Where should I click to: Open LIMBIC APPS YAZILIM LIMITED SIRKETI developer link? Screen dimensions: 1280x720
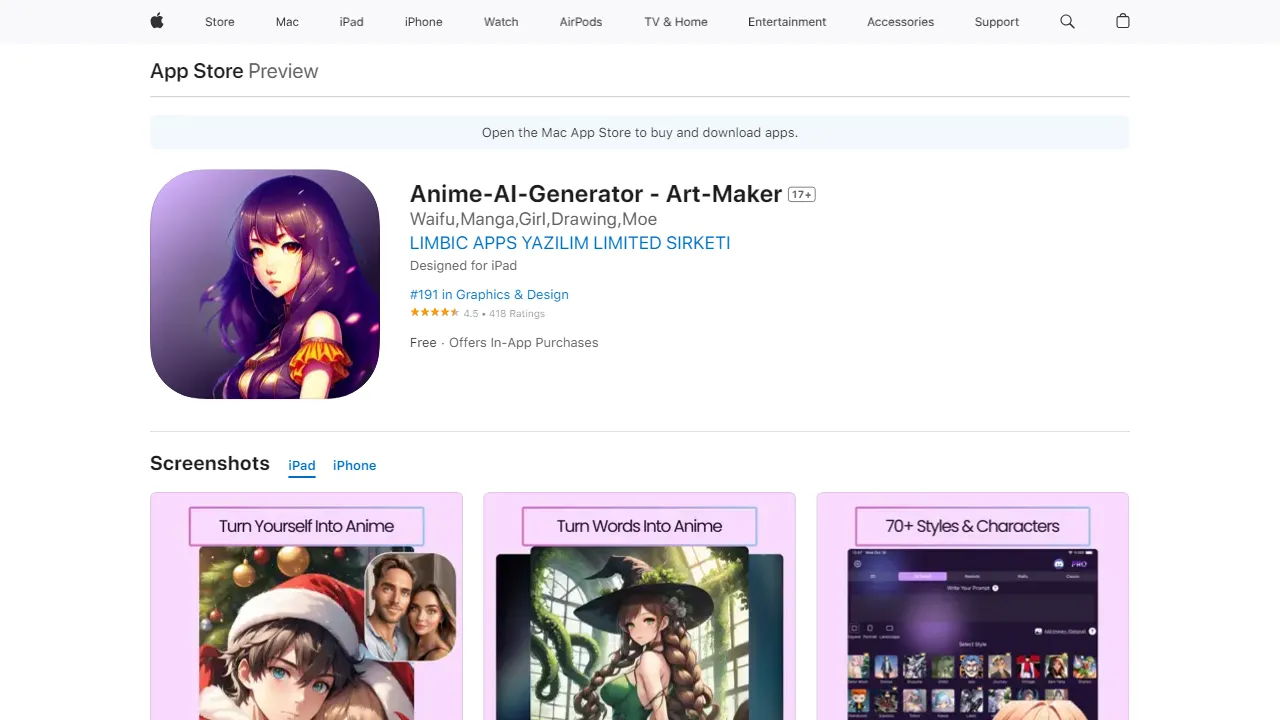pos(570,243)
